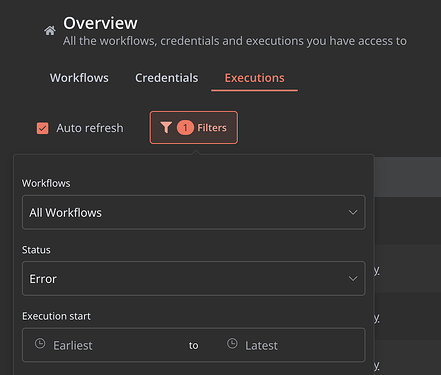Switch to the Credentials tab
Screen dimensions: 441x375
click(167, 78)
